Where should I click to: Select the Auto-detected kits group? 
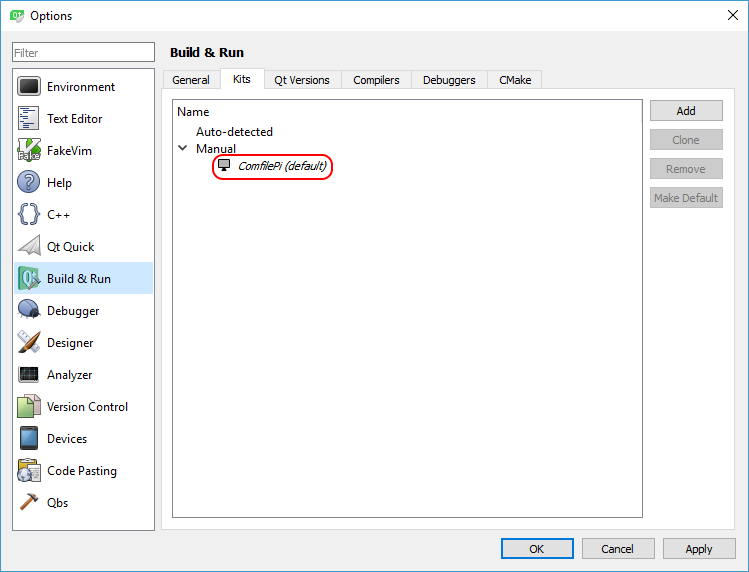pyautogui.click(x=234, y=132)
